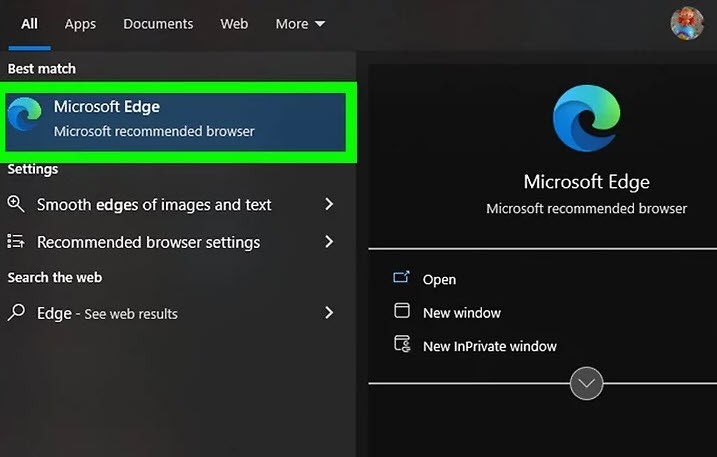The height and width of the screenshot is (457, 717).
Task: Switch to the Web tab
Action: click(x=234, y=24)
